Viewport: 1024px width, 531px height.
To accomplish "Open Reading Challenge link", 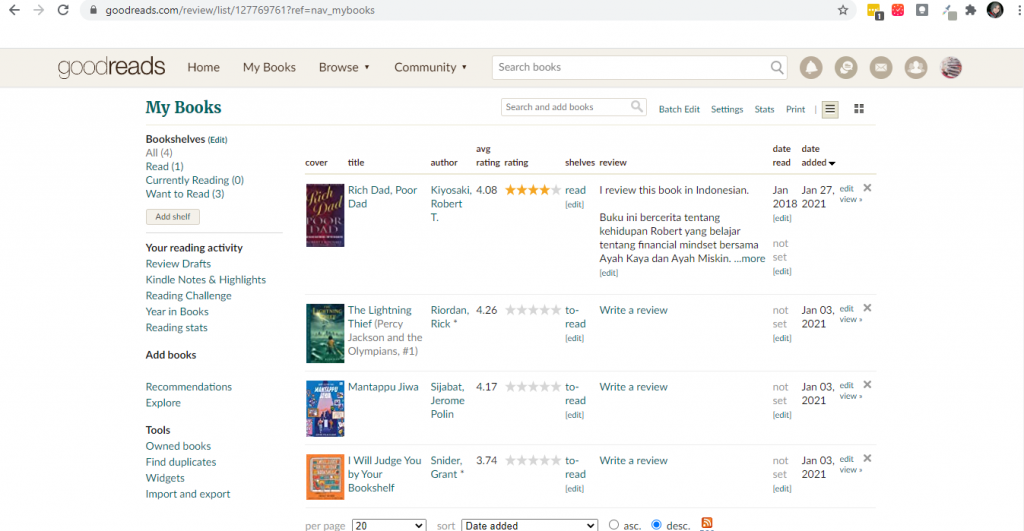I will click(188, 295).
